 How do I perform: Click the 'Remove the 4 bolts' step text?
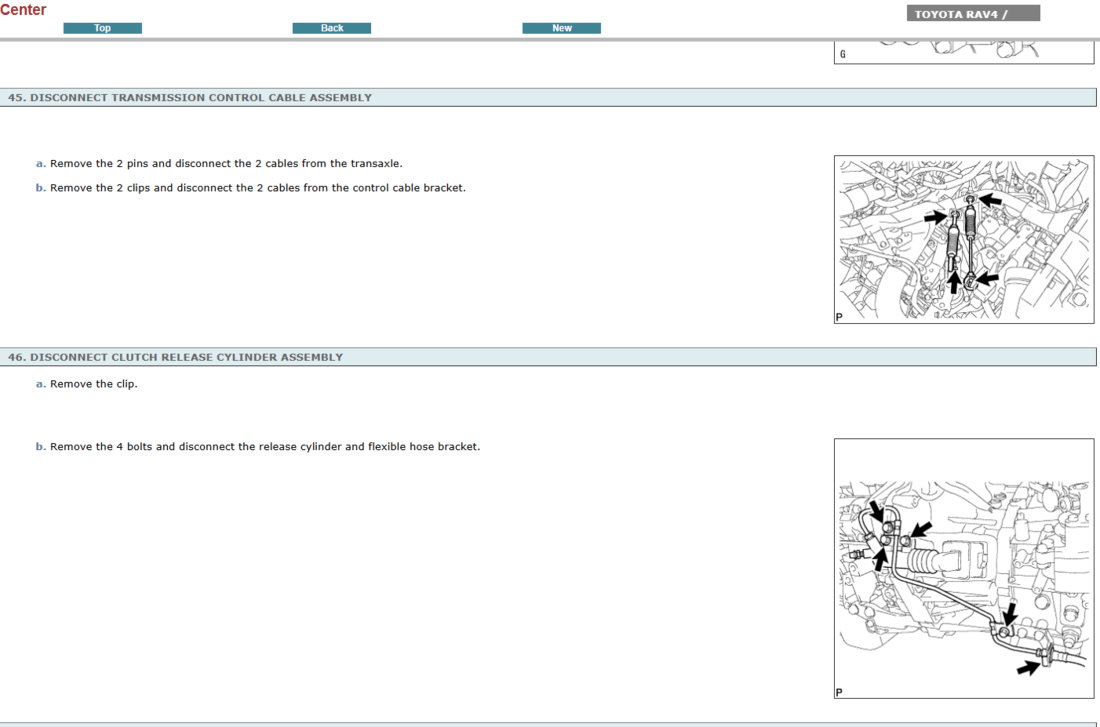(x=265, y=447)
